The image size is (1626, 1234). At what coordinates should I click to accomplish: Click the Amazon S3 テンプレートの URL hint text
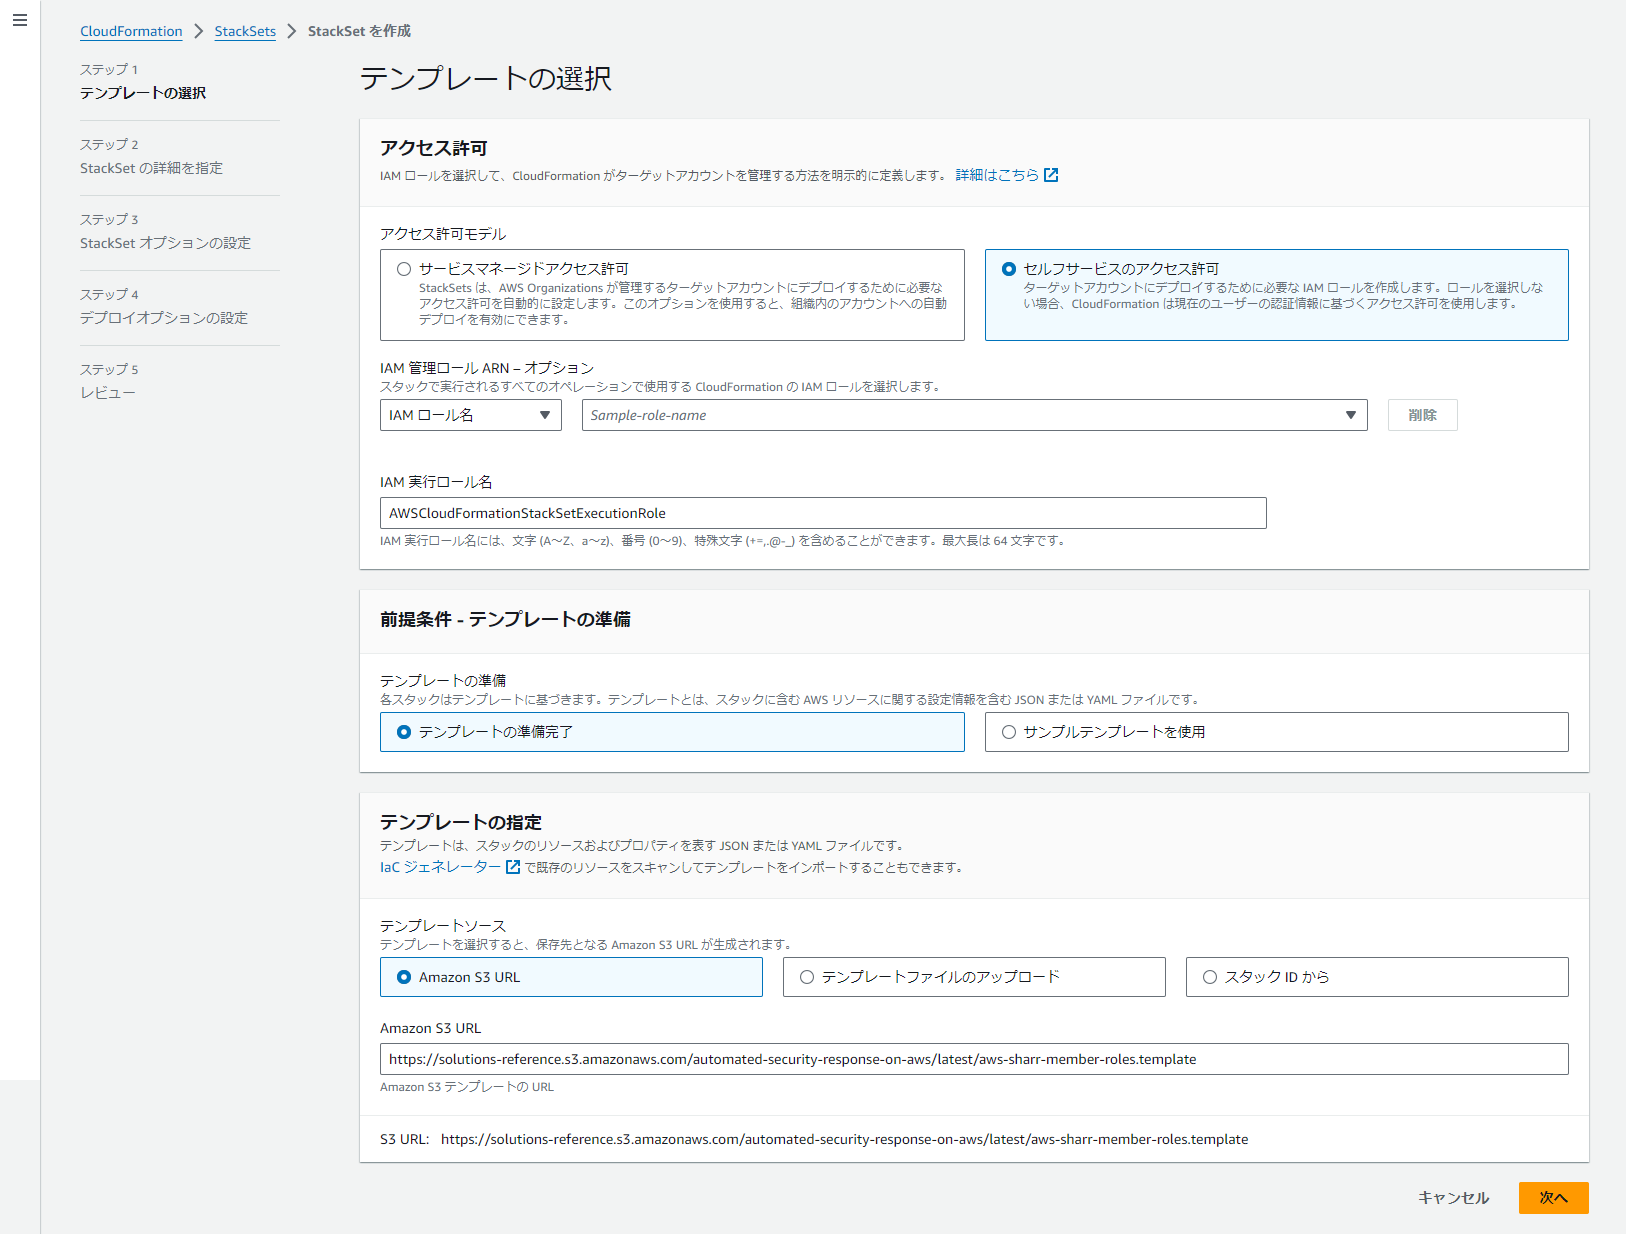click(467, 1087)
